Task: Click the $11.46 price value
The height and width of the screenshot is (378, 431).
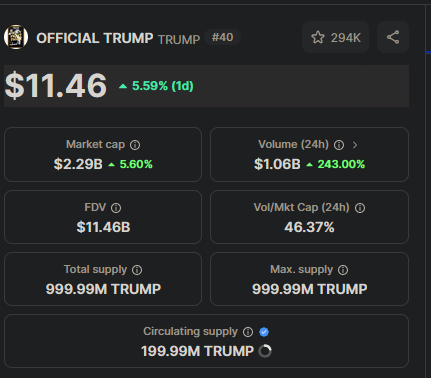Action: click(56, 86)
